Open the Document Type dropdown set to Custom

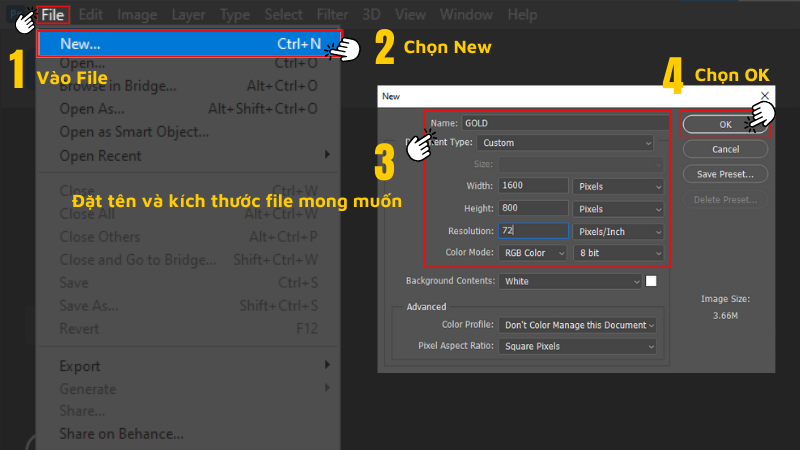(565, 143)
